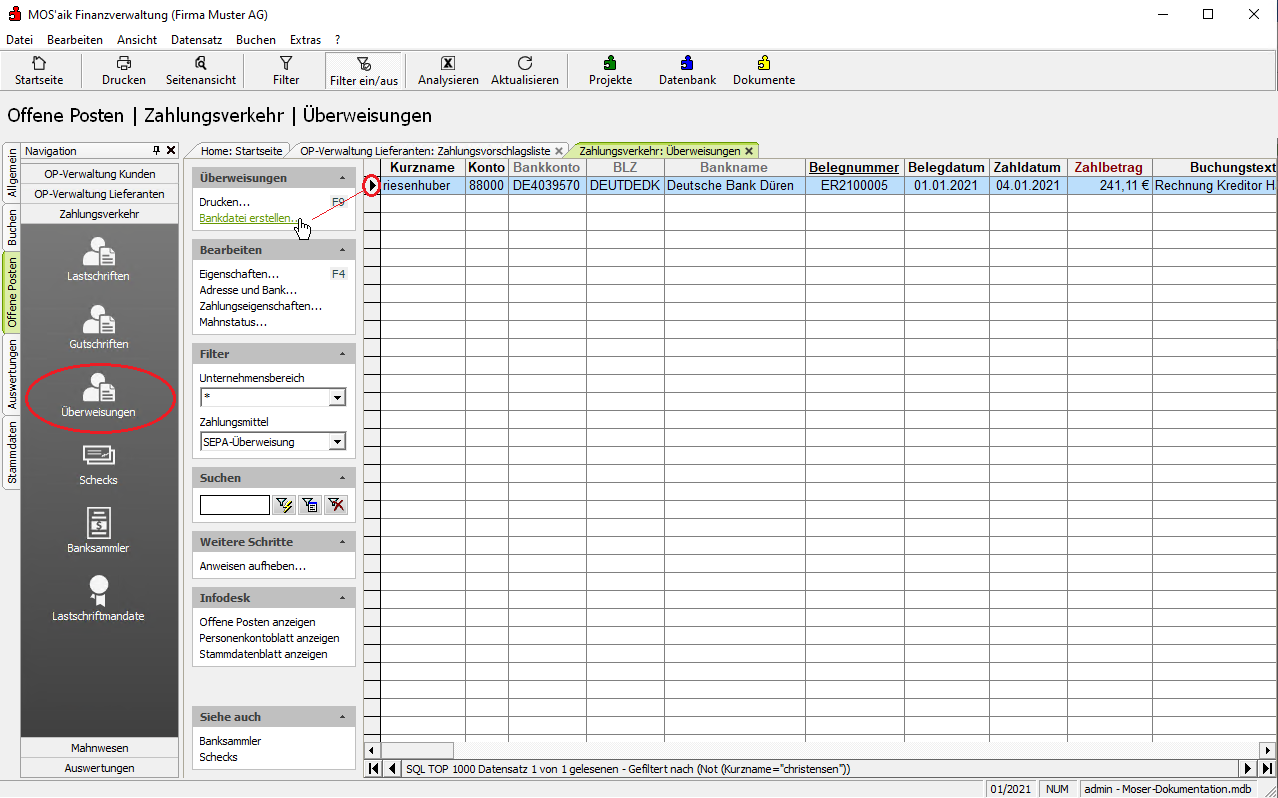Select Überweisungen icon in navigation pane
1278x798 pixels.
point(98,395)
